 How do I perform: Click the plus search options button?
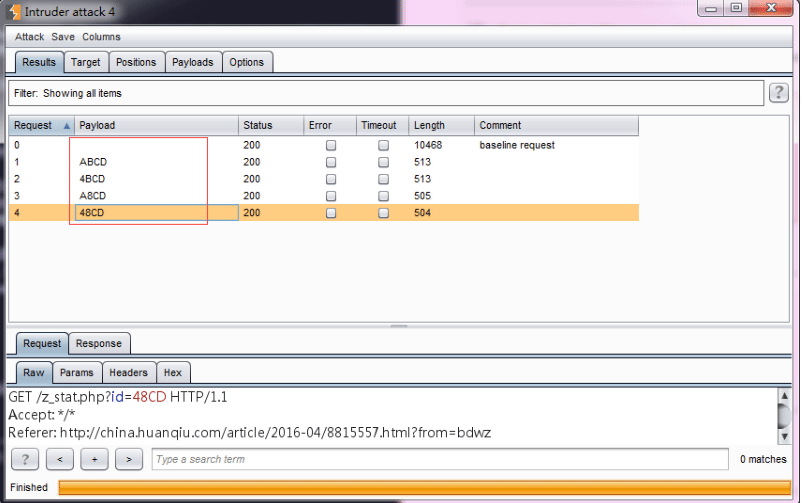[x=94, y=459]
